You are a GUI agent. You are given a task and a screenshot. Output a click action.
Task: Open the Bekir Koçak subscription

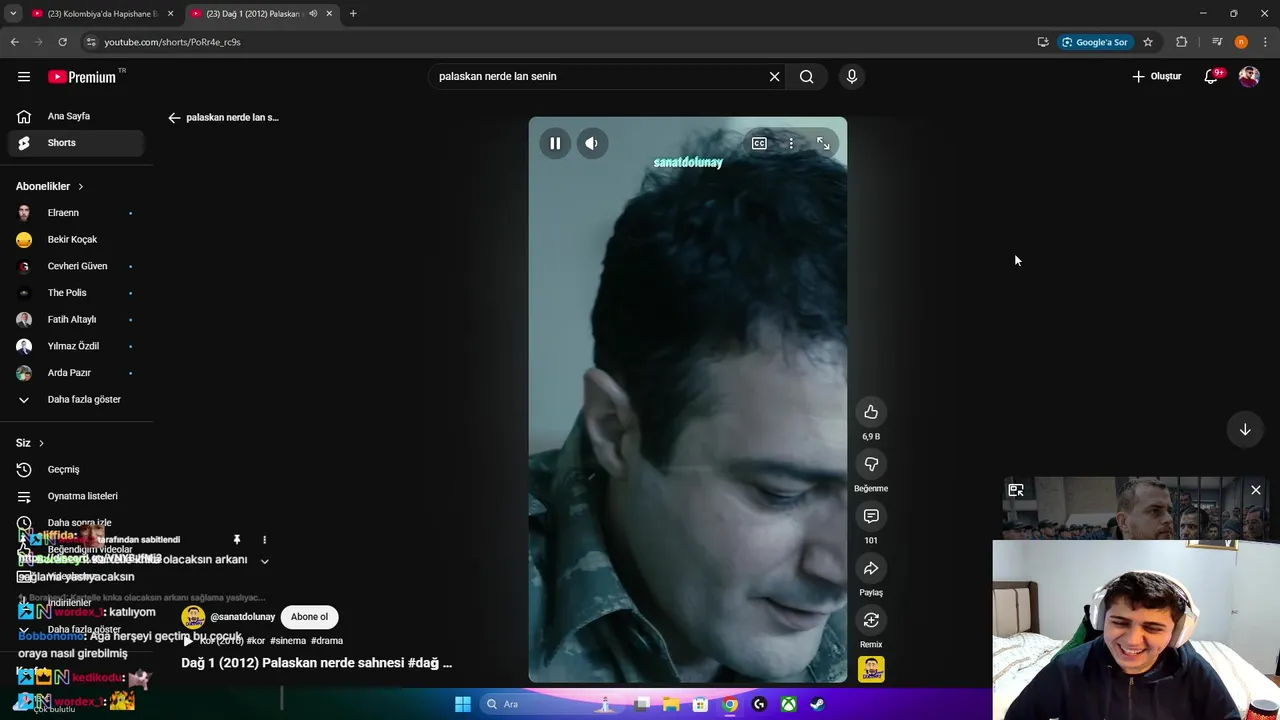pyautogui.click(x=75, y=240)
